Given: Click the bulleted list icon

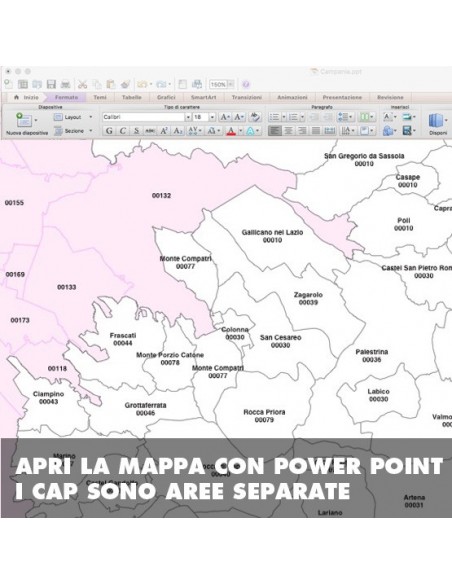Looking at the screenshot, I should click(x=274, y=117).
